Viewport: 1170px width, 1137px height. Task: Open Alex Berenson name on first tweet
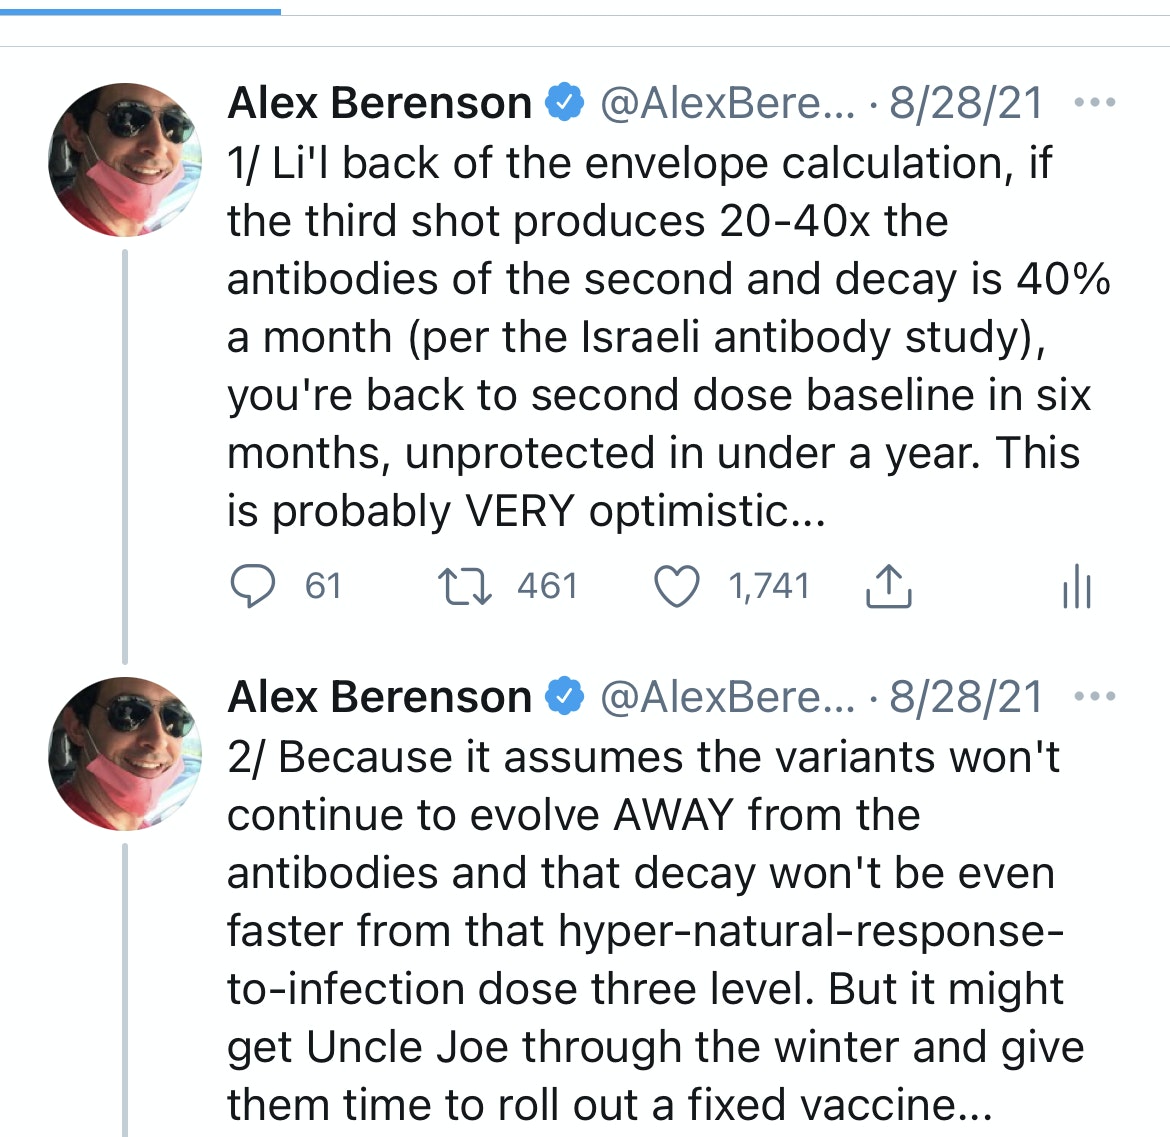click(x=380, y=103)
